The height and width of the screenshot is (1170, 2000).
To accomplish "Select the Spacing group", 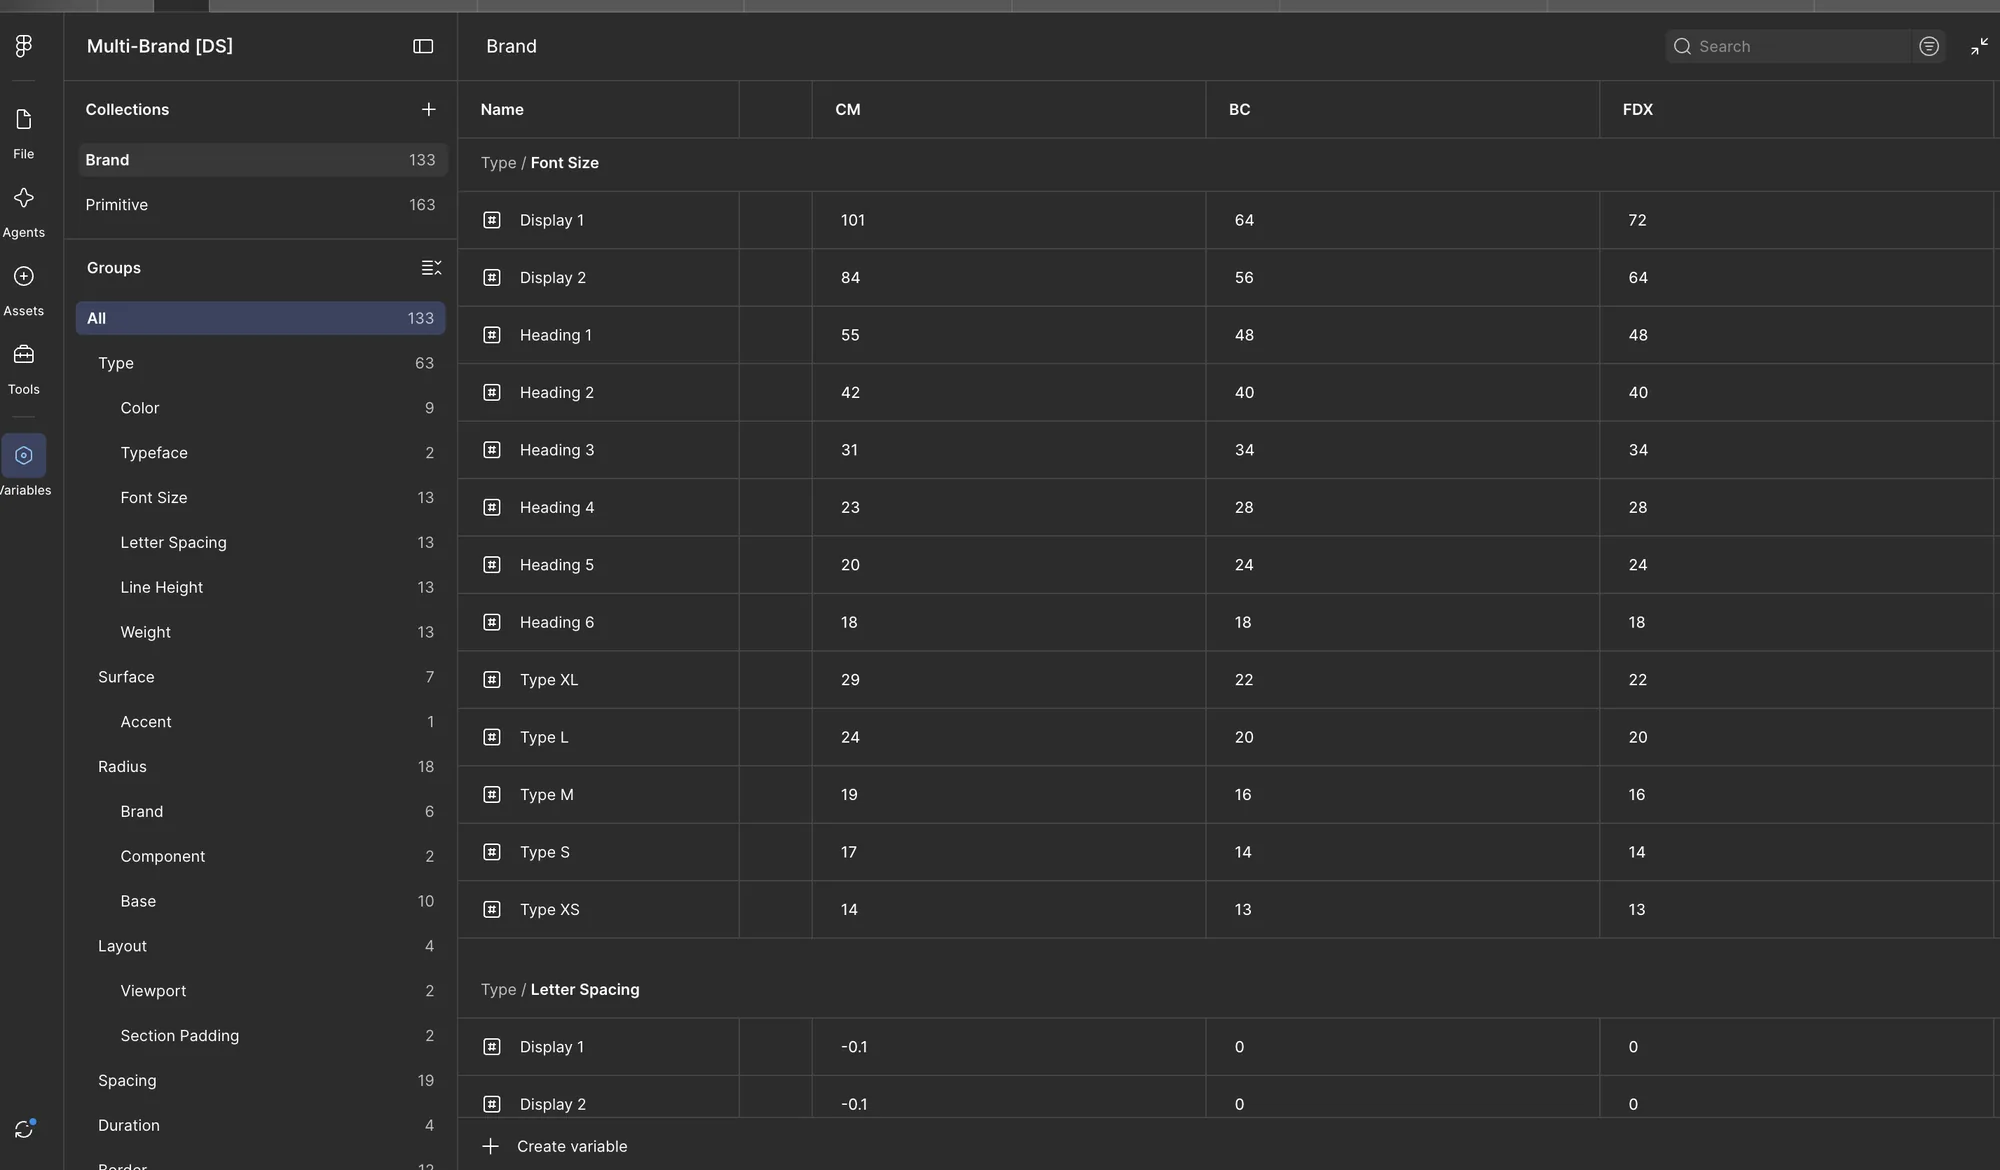I will [261, 1081].
